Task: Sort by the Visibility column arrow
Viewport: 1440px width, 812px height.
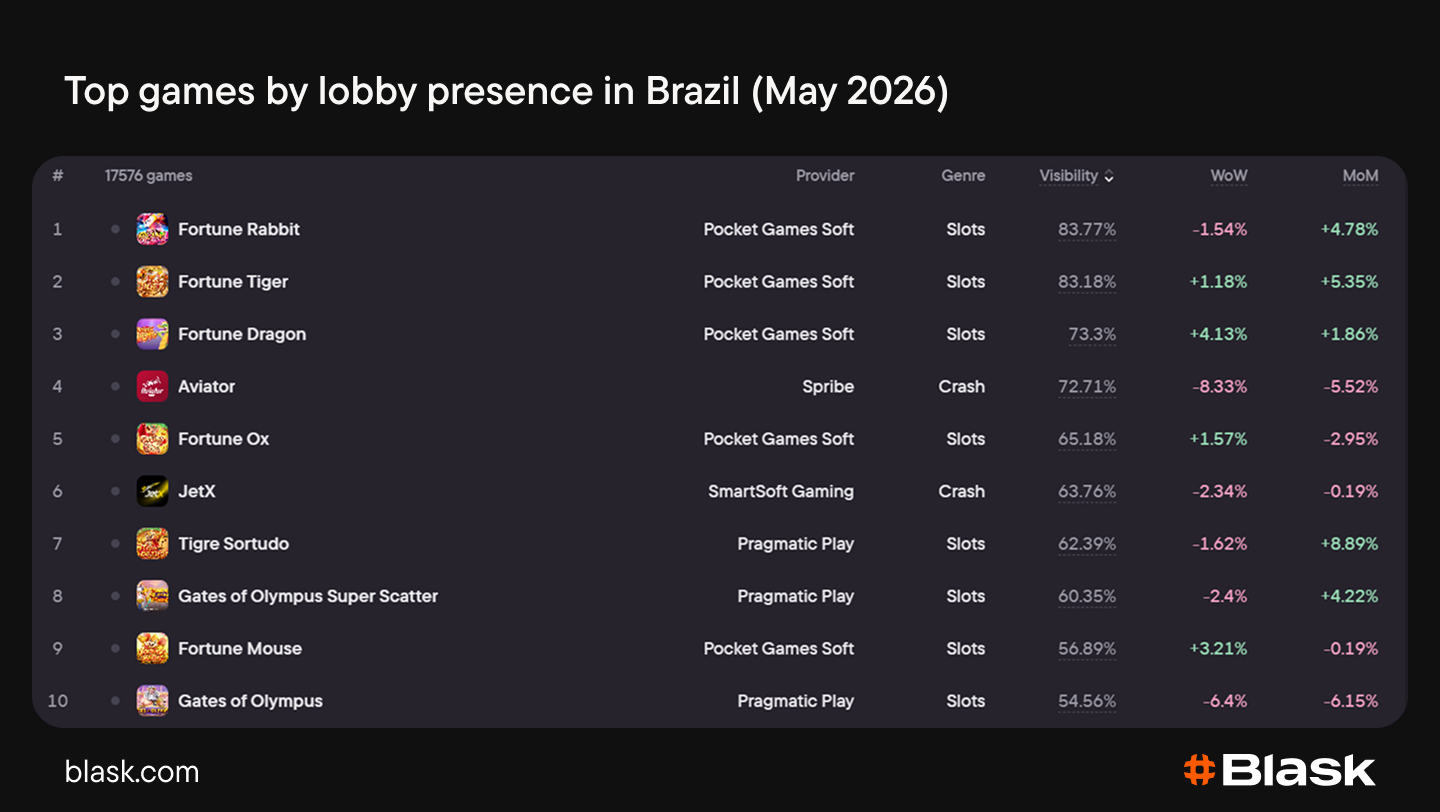Action: point(1109,176)
